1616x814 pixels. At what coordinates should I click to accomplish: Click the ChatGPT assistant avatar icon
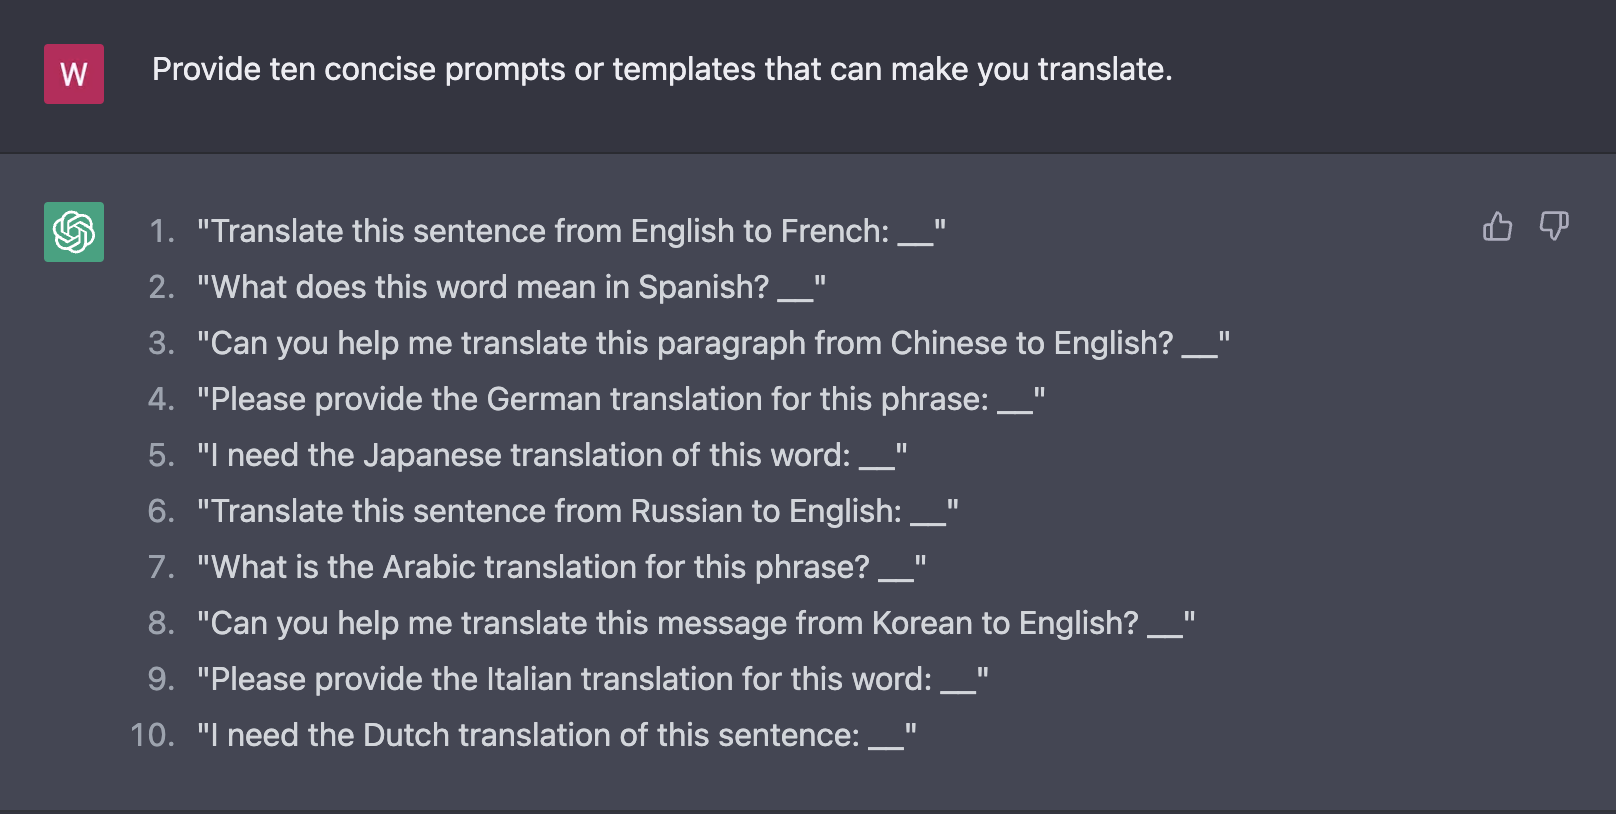click(74, 231)
